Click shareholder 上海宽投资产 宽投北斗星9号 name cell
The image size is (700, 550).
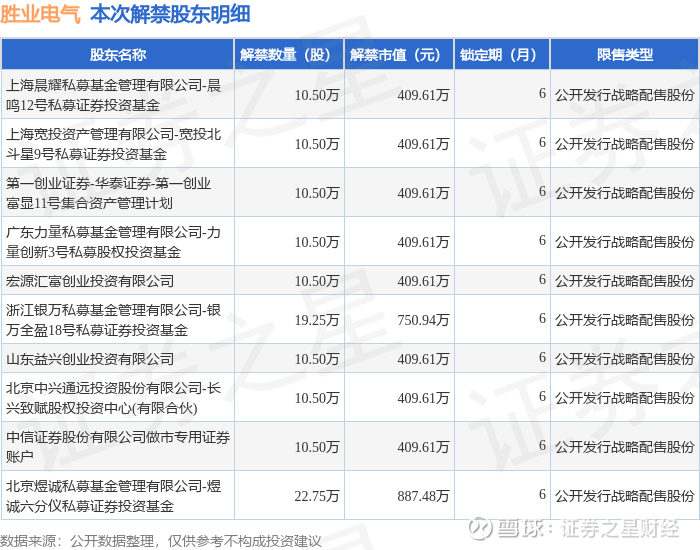[x=118, y=144]
